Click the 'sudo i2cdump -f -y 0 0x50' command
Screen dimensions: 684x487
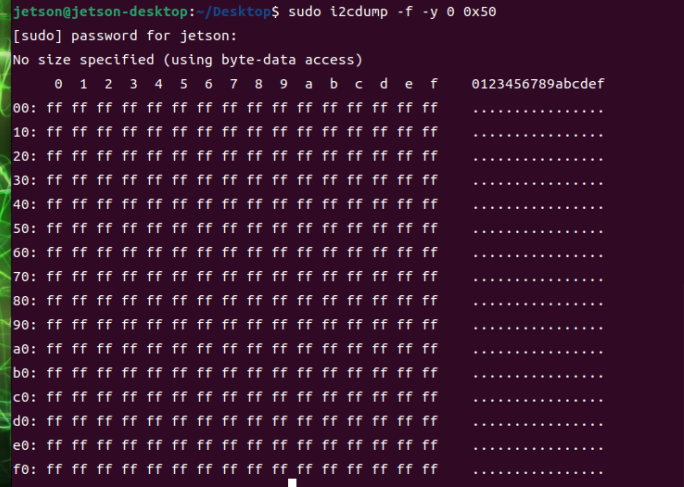click(392, 11)
